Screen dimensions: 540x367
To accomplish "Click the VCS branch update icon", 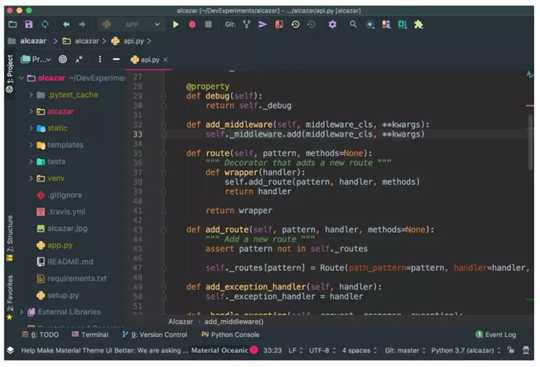I will click(246, 24).
